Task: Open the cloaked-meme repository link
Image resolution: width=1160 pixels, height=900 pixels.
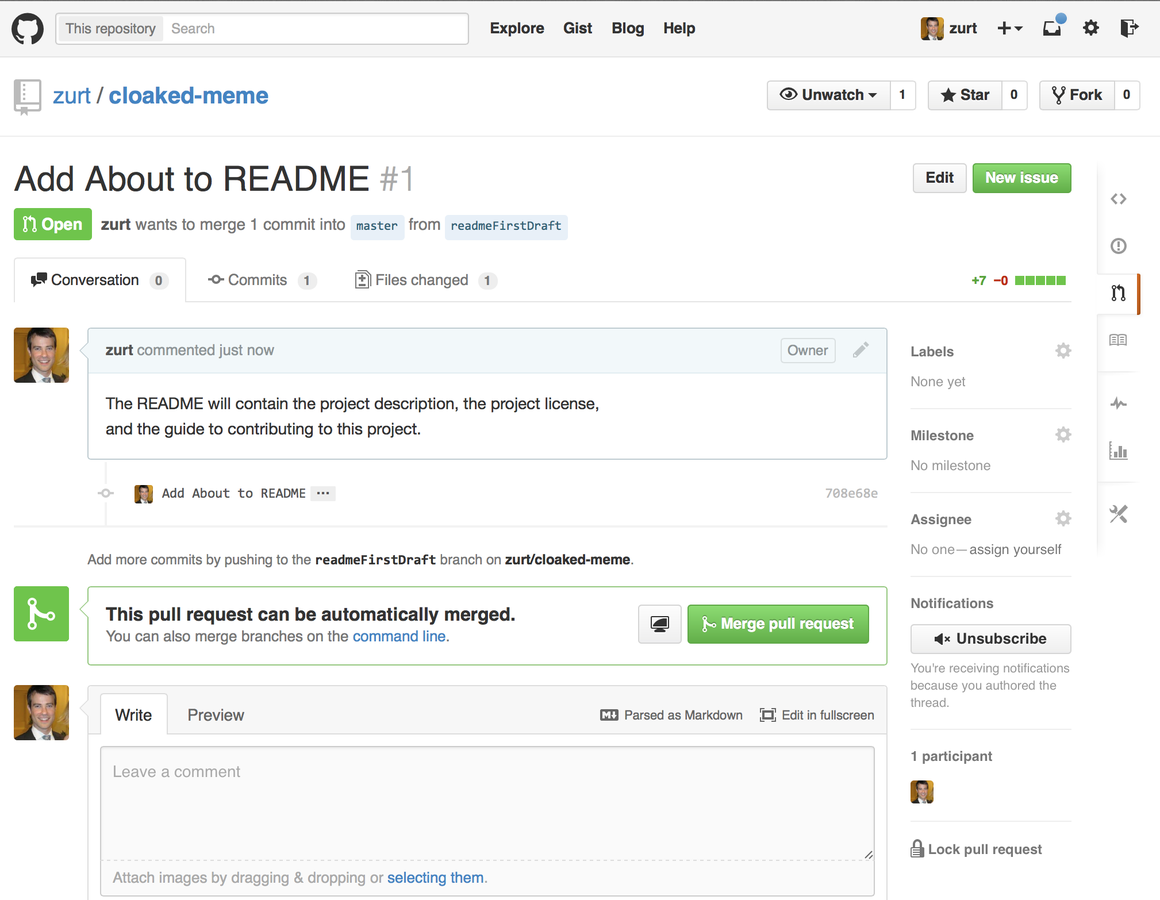Action: coord(189,96)
